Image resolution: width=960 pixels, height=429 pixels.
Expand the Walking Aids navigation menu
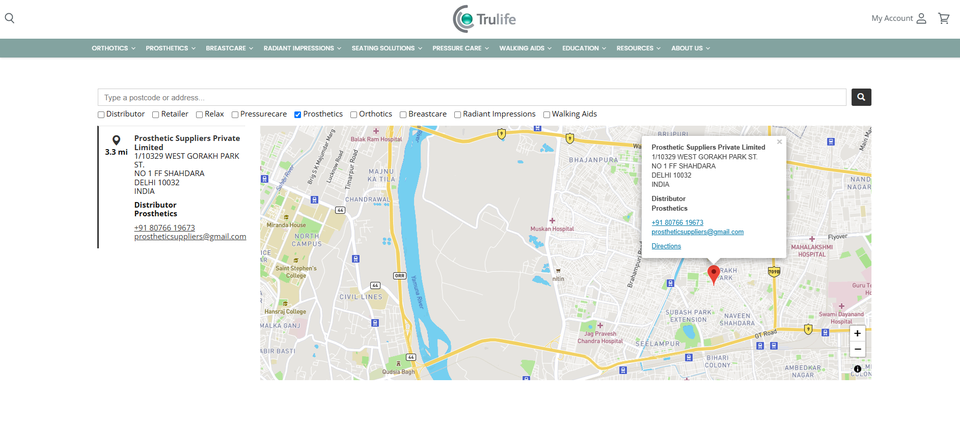pos(525,48)
